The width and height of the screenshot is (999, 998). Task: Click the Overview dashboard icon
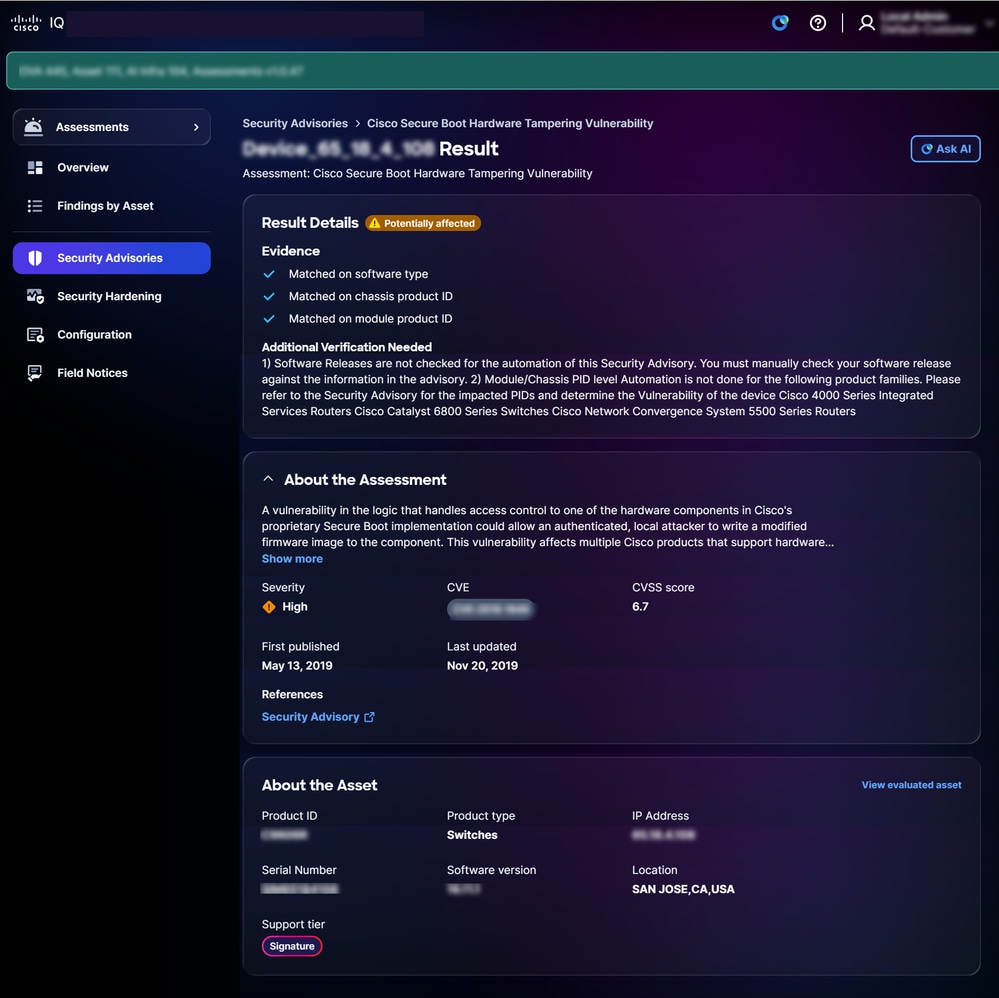tap(35, 168)
